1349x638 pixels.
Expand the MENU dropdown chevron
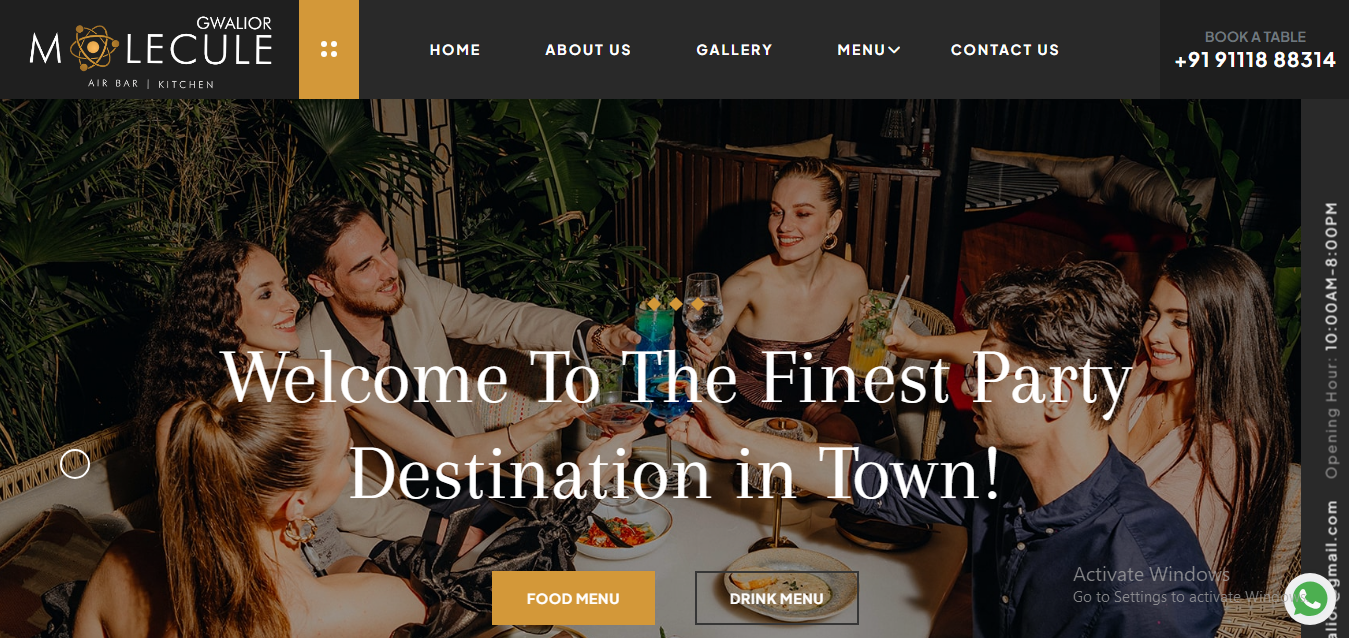tap(894, 49)
